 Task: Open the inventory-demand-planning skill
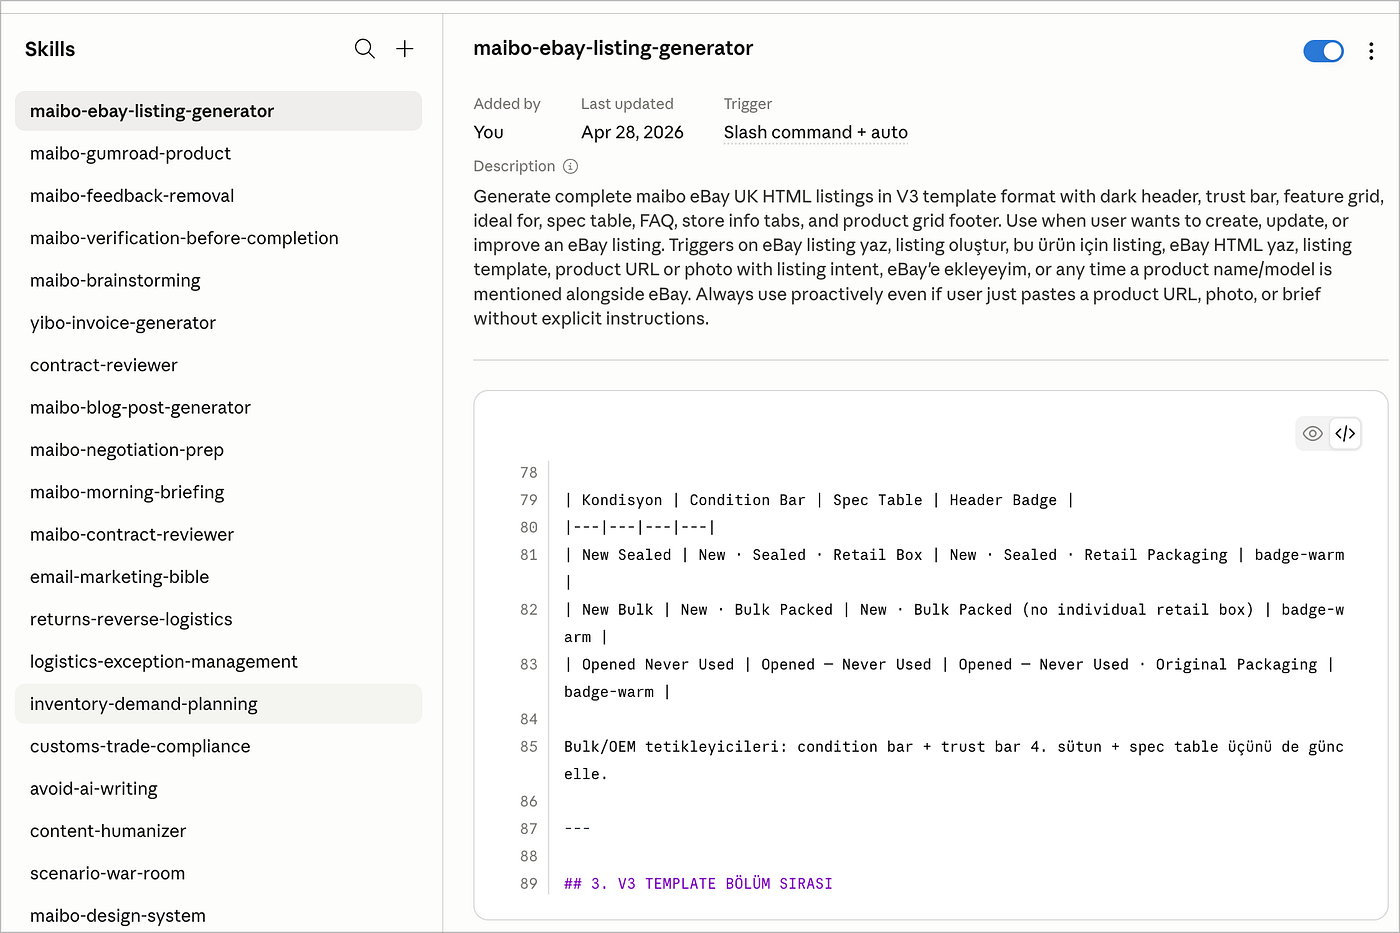tap(218, 704)
